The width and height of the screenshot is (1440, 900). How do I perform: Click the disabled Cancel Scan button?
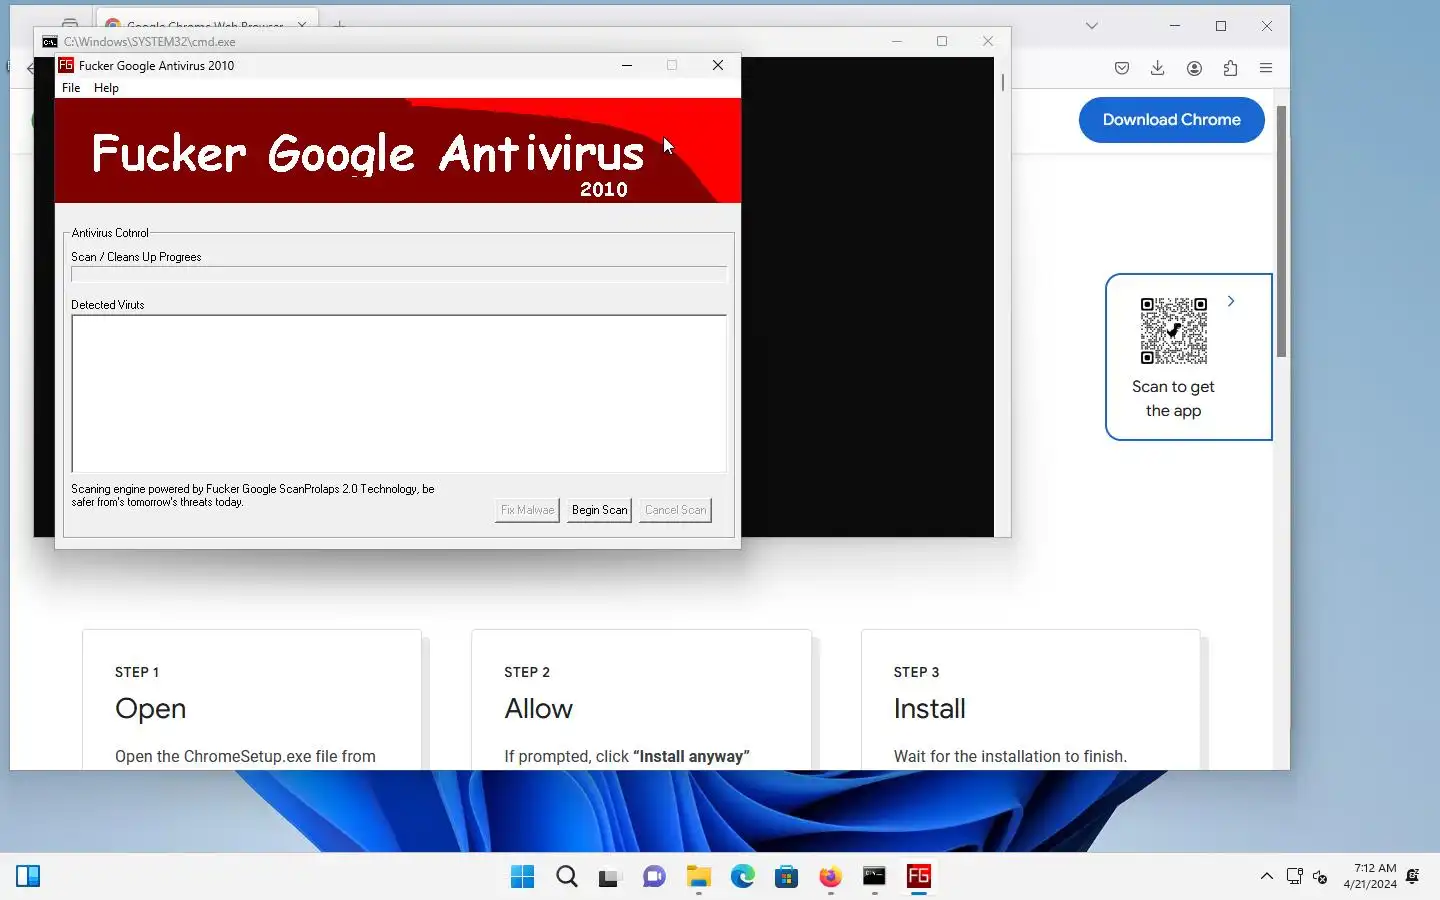[x=675, y=510]
